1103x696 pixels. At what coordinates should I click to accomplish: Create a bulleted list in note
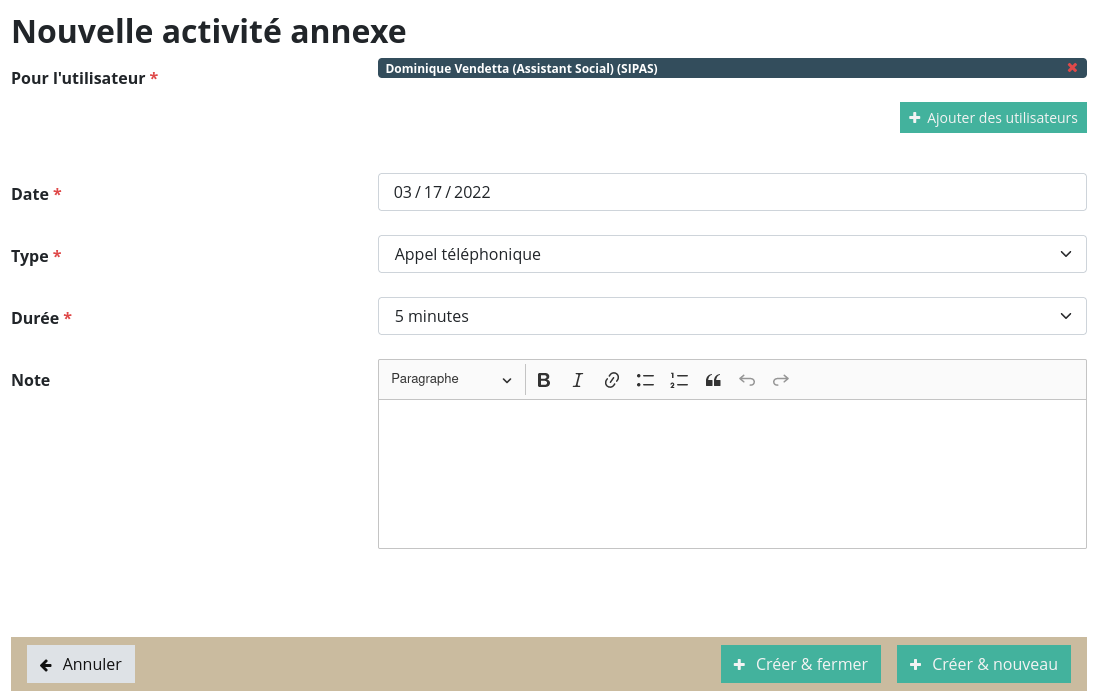tap(645, 380)
